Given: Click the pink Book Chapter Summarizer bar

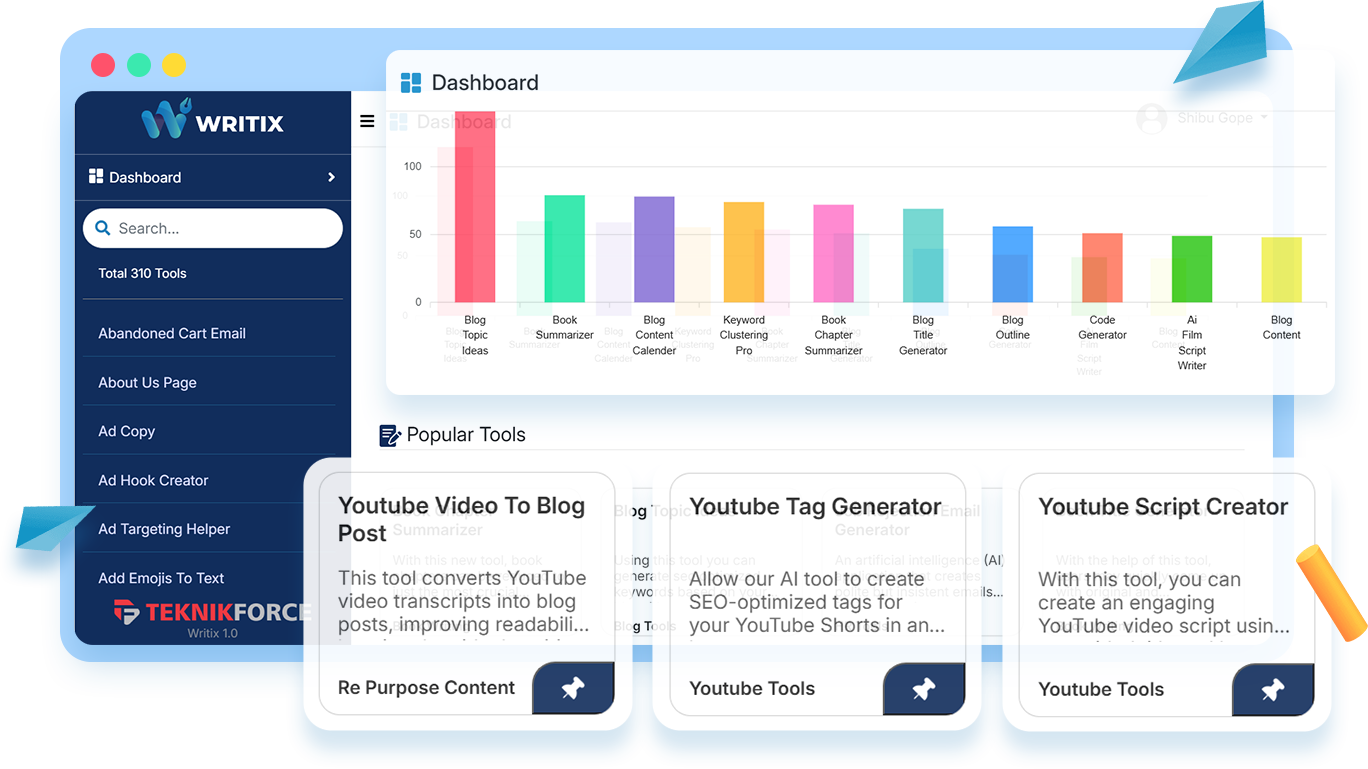Looking at the screenshot, I should click(833, 253).
